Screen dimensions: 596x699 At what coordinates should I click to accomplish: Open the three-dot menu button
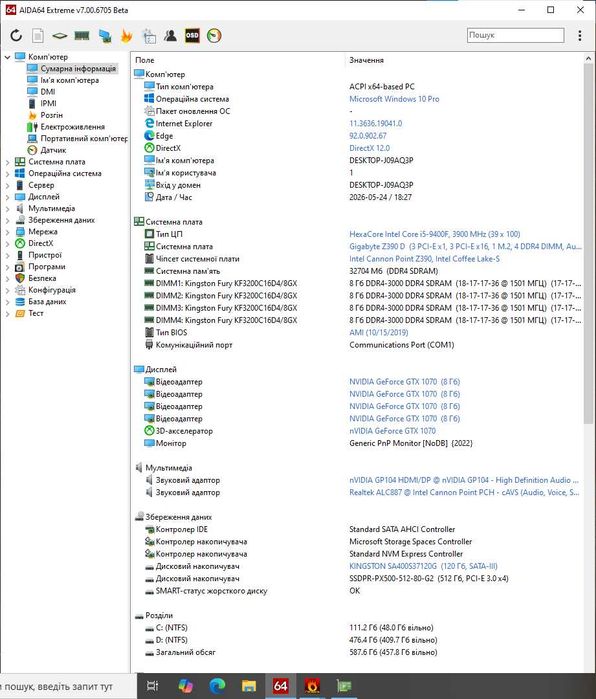[x=580, y=35]
